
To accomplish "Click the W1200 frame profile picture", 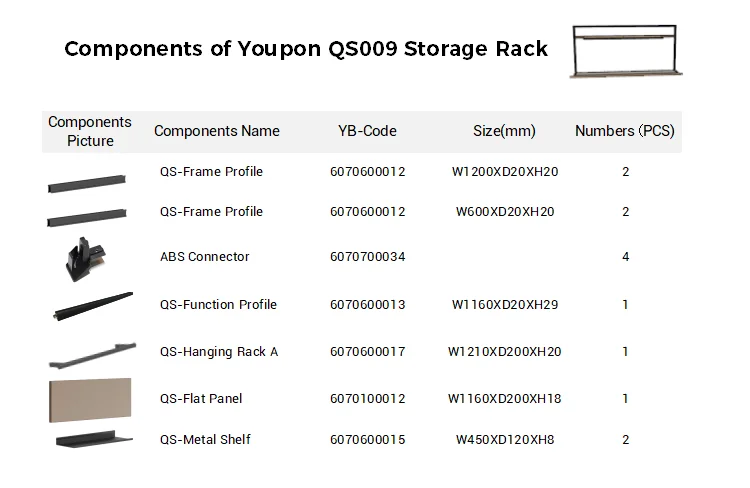I will [89, 183].
